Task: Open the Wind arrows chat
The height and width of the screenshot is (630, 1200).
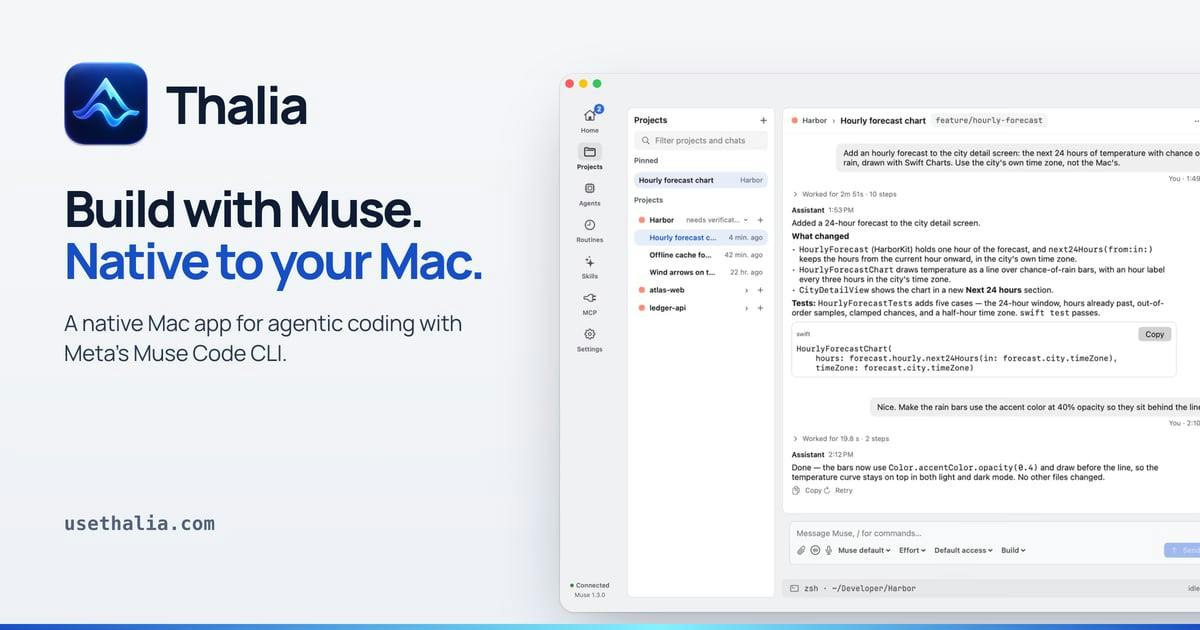Action: coord(701,272)
